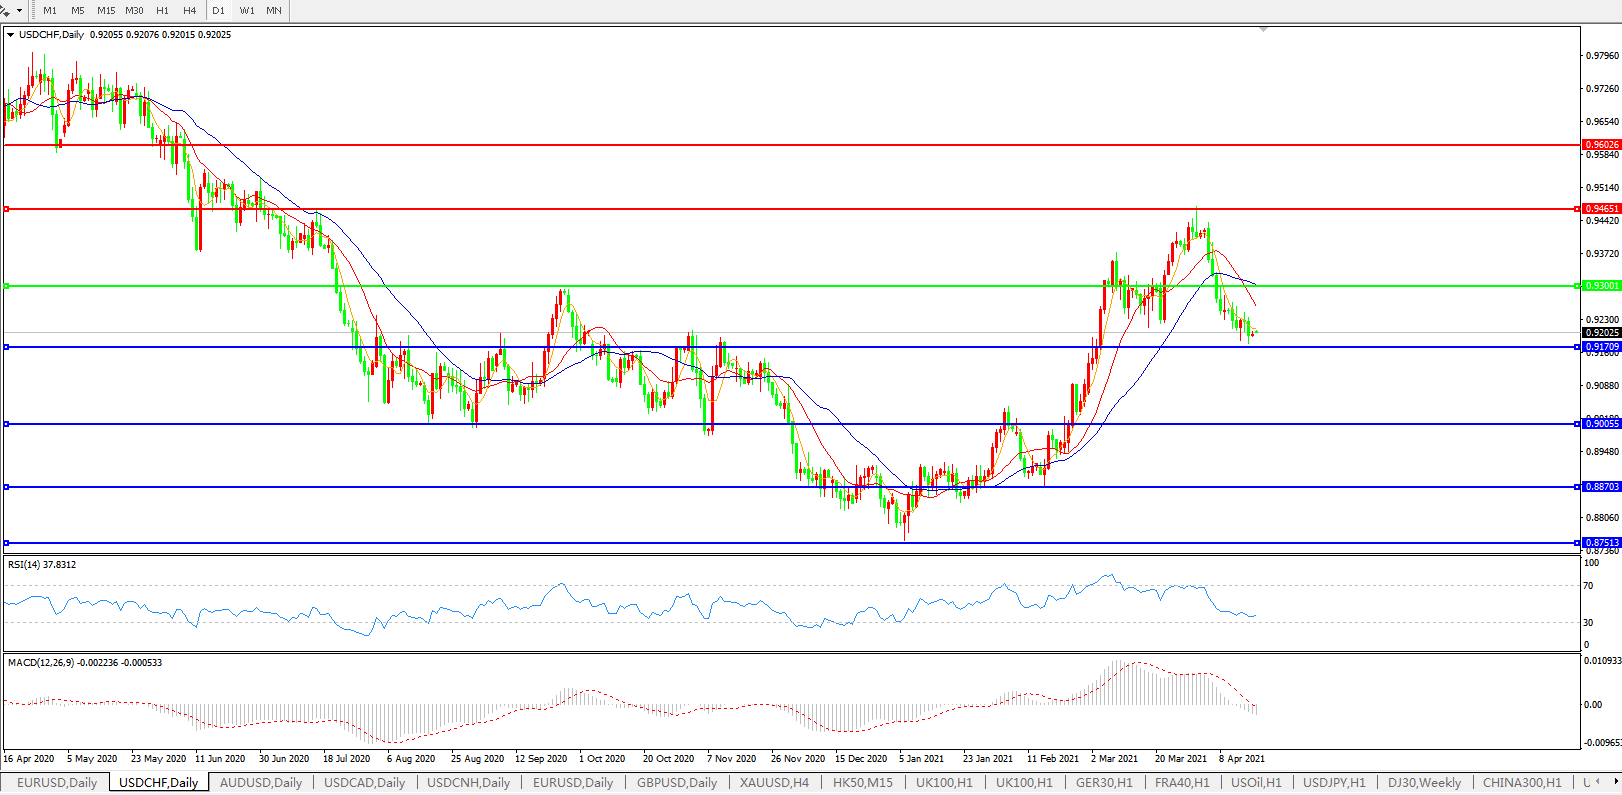Screen dimensions: 1622x795
Task: Select the GER30,H1 chart tab
Action: pyautogui.click(x=1104, y=783)
